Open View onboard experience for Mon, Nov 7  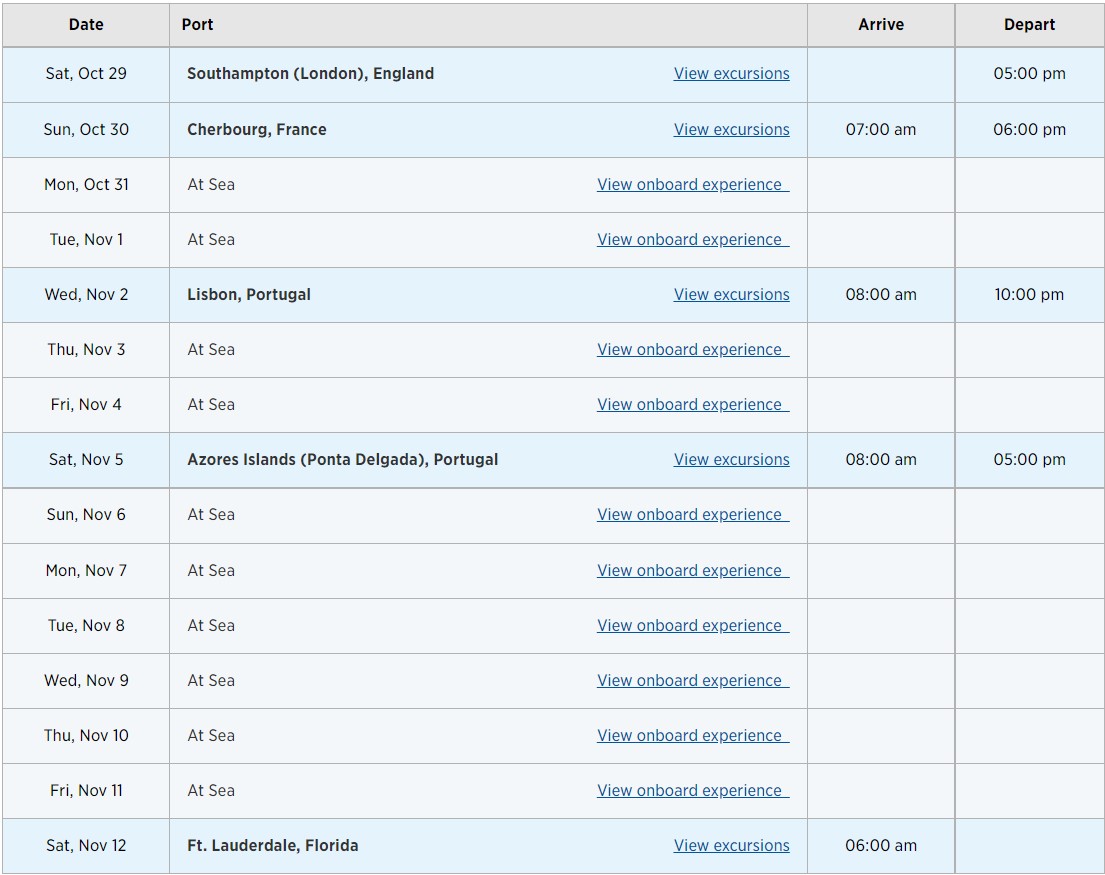click(693, 571)
